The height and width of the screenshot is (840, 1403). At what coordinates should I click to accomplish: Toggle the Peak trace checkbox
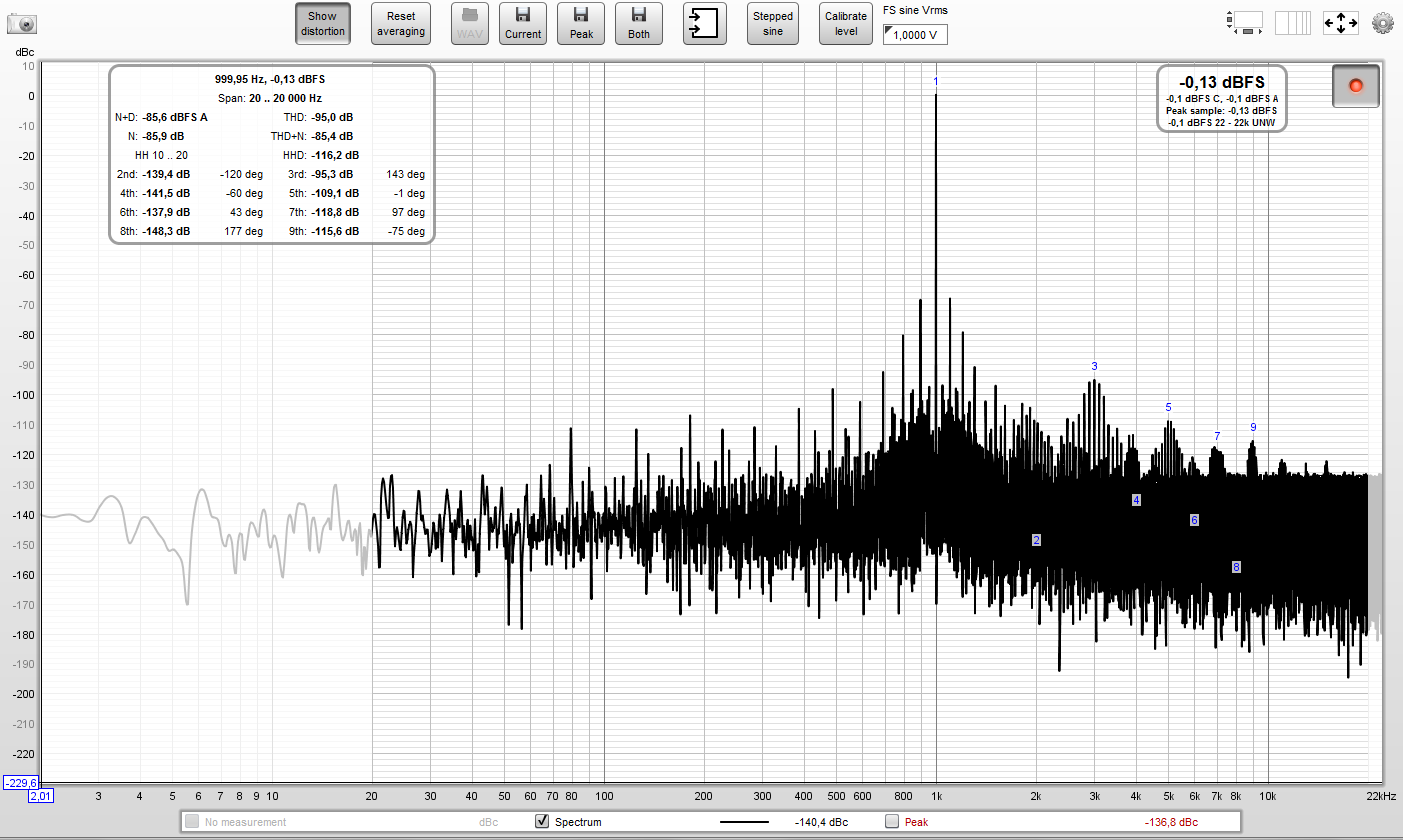point(892,821)
